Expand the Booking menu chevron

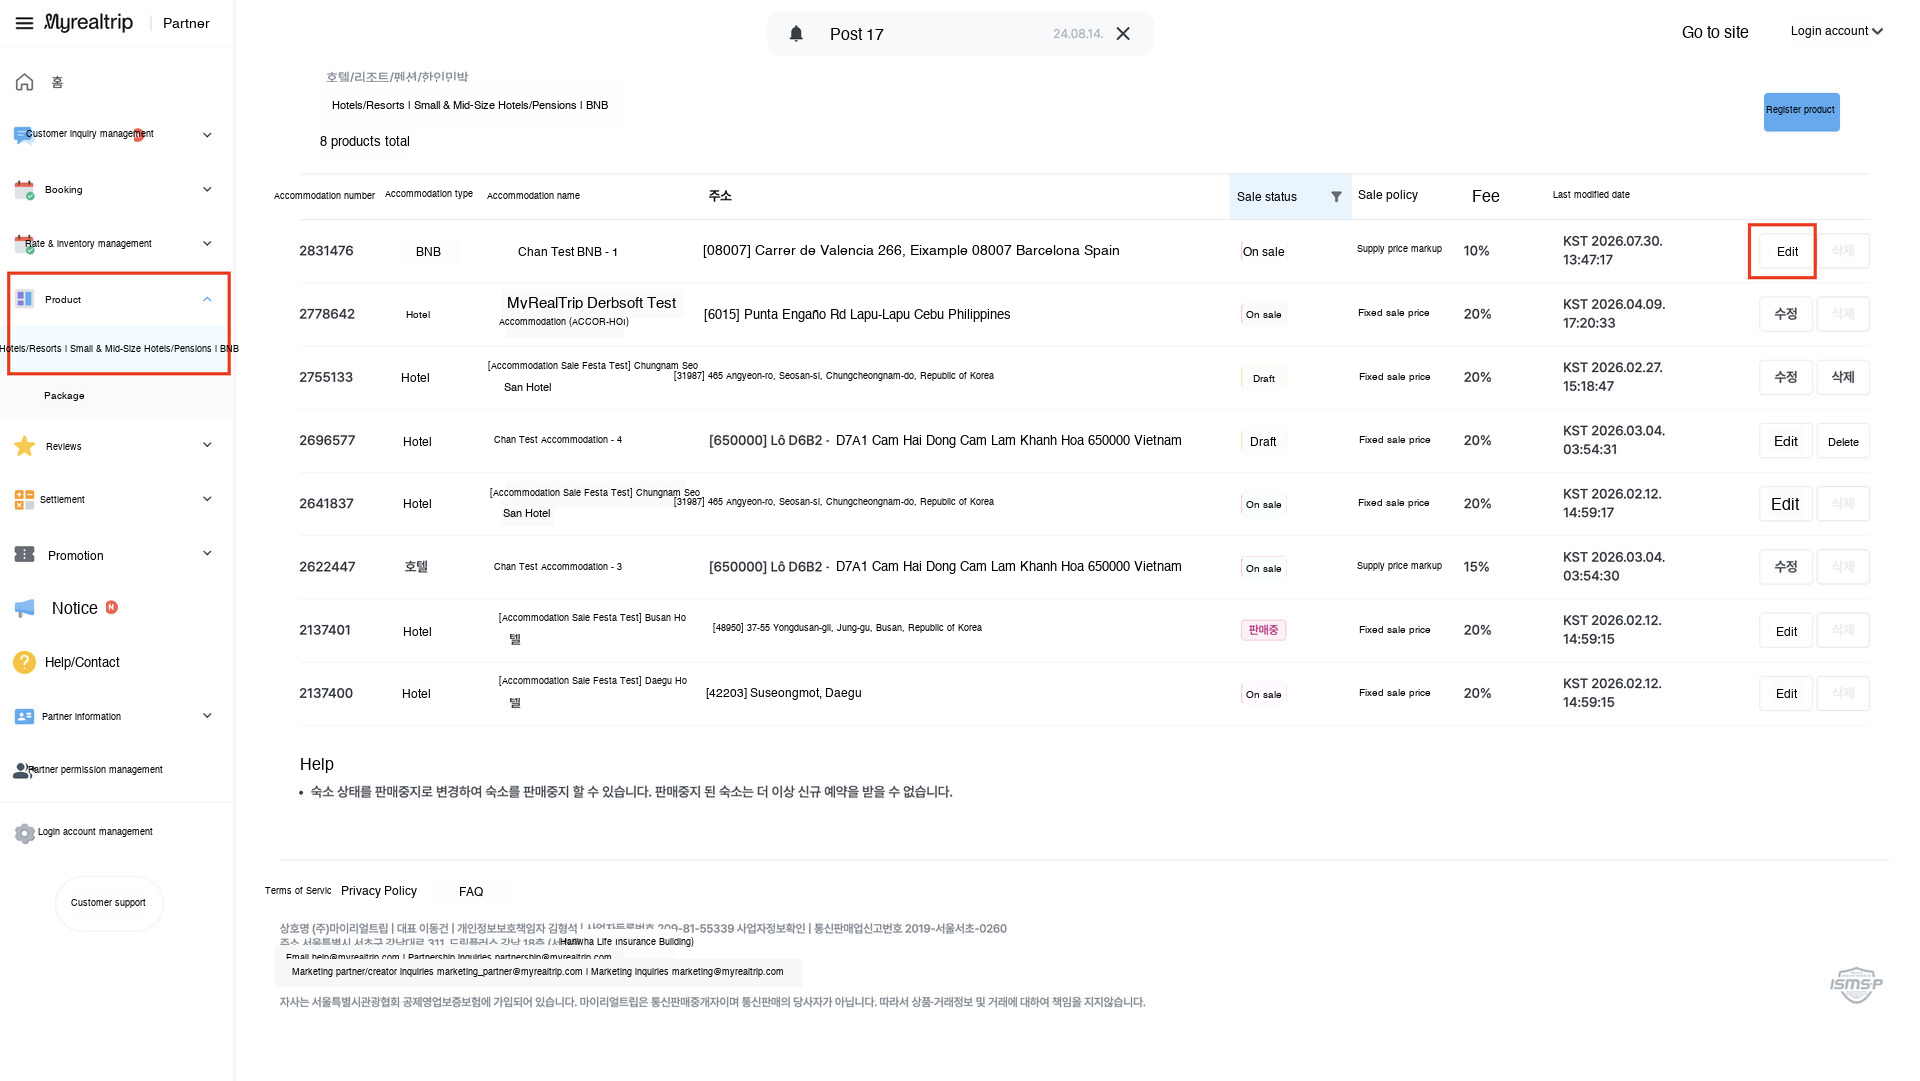[207, 189]
